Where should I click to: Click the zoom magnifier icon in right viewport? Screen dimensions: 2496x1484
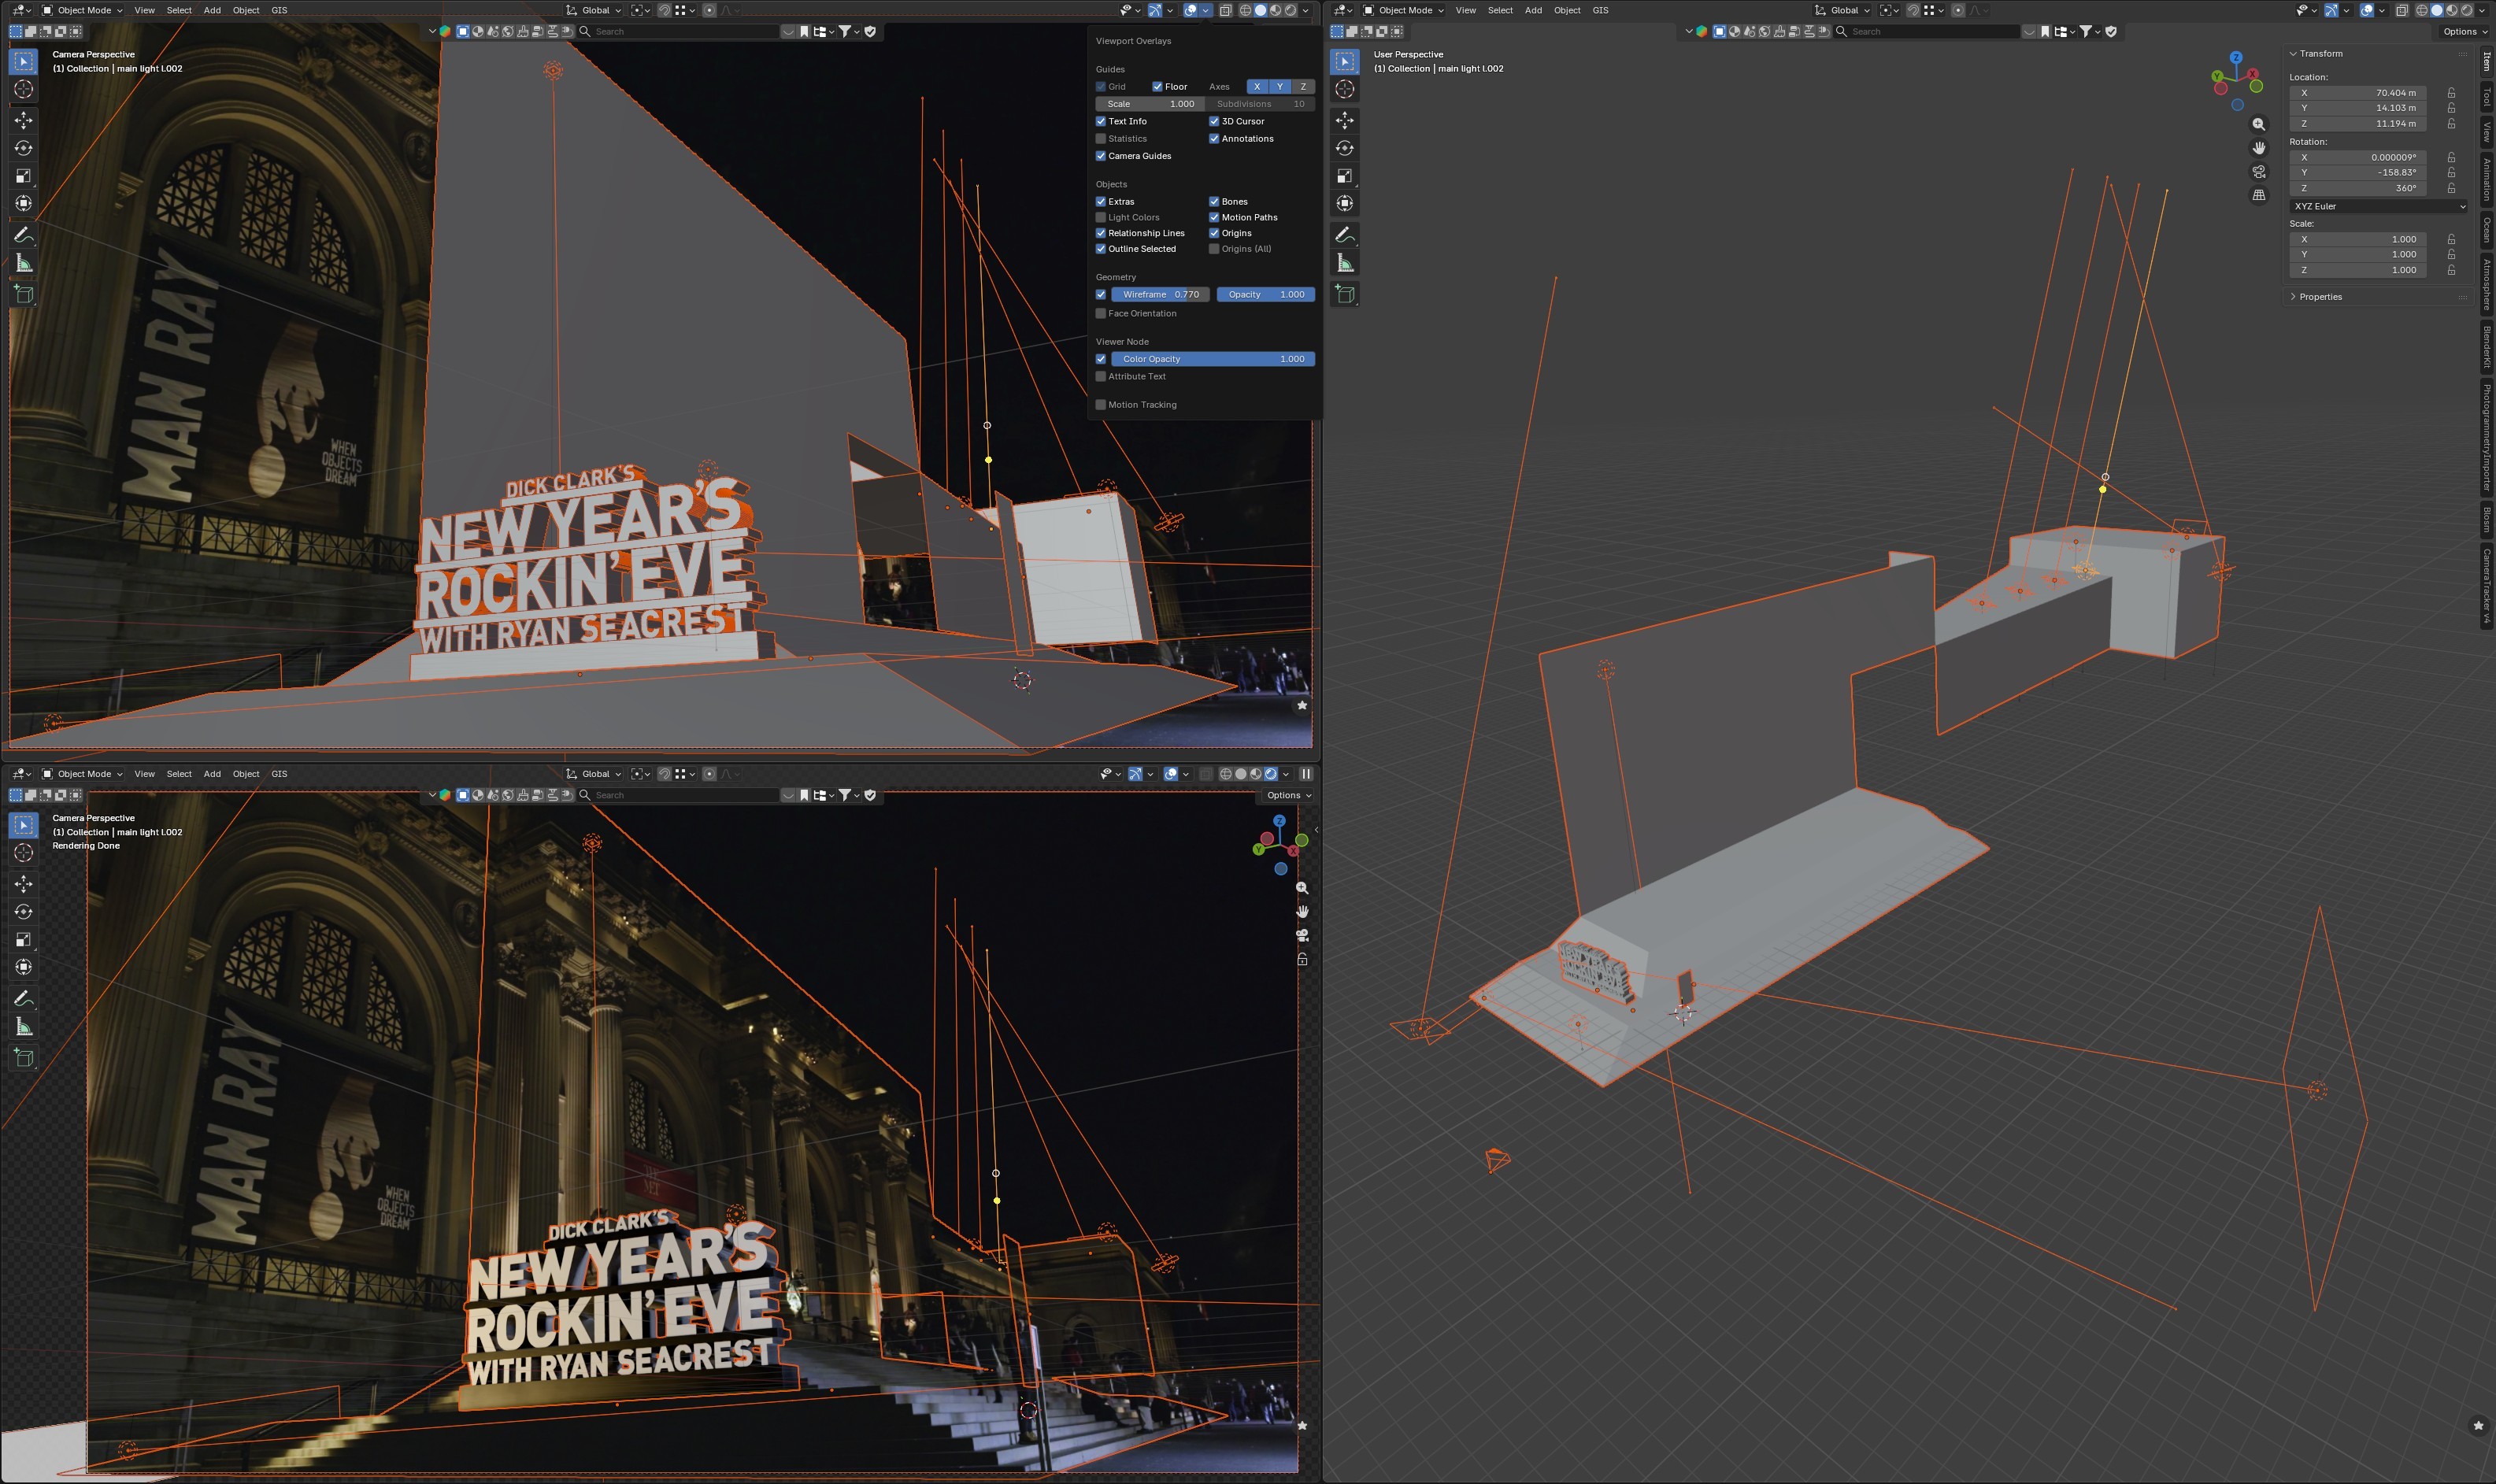coord(2259,124)
